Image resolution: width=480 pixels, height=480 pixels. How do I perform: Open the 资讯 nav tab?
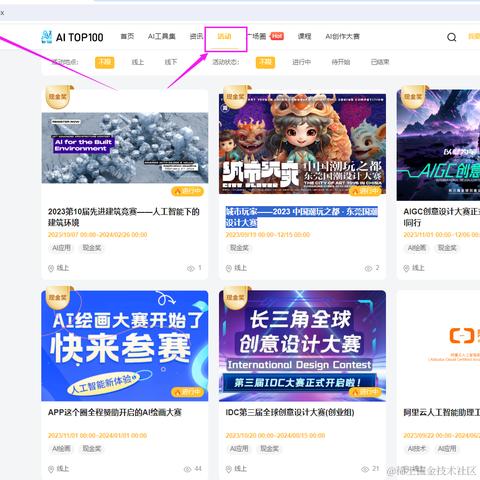pos(196,36)
